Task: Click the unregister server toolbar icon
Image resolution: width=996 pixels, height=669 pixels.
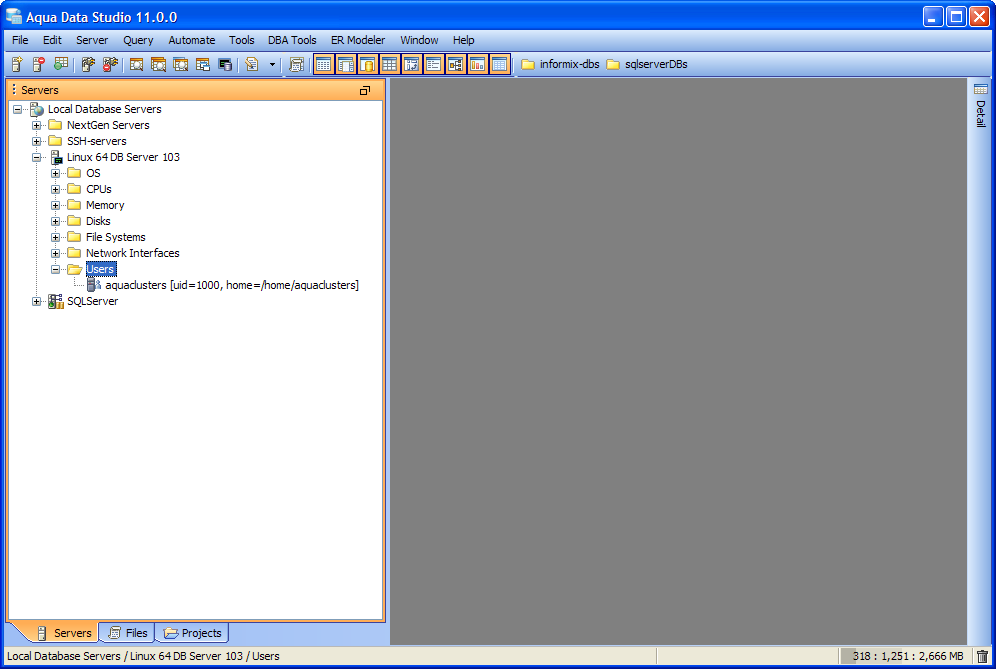Action: [x=39, y=64]
